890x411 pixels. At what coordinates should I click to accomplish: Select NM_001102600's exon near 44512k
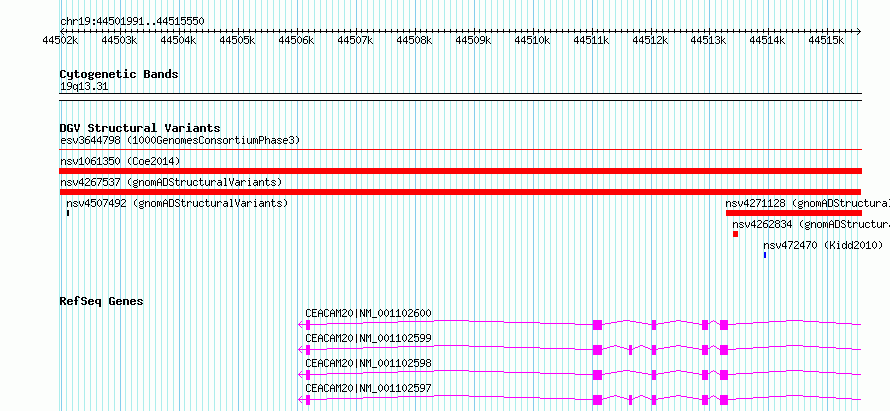pyautogui.click(x=654, y=325)
